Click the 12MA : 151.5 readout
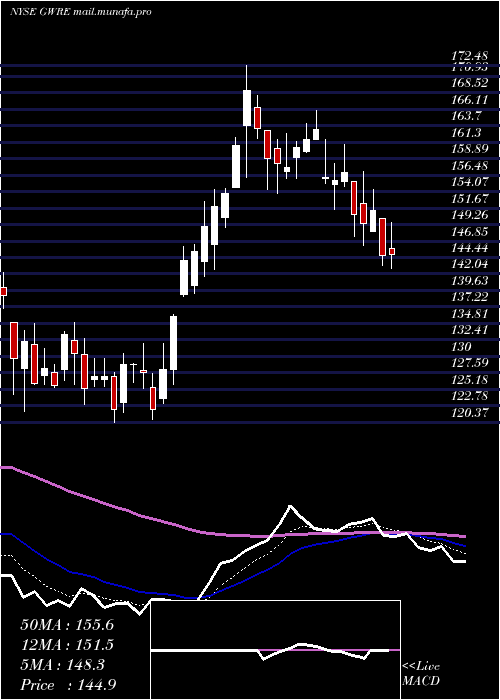Viewport: 500px width, 700px height. click(x=67, y=645)
